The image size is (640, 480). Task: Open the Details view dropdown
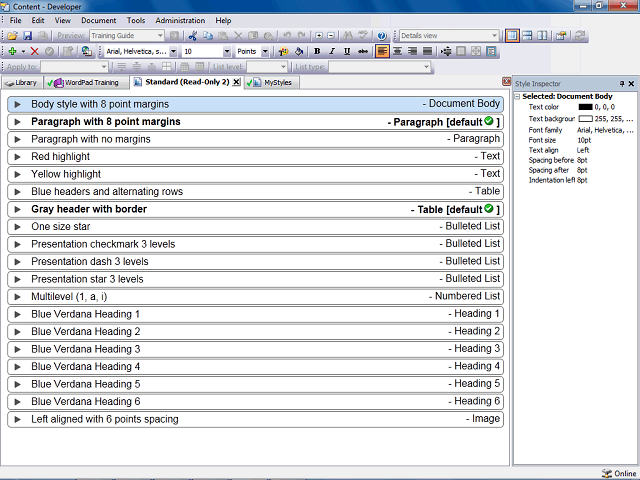coord(494,36)
